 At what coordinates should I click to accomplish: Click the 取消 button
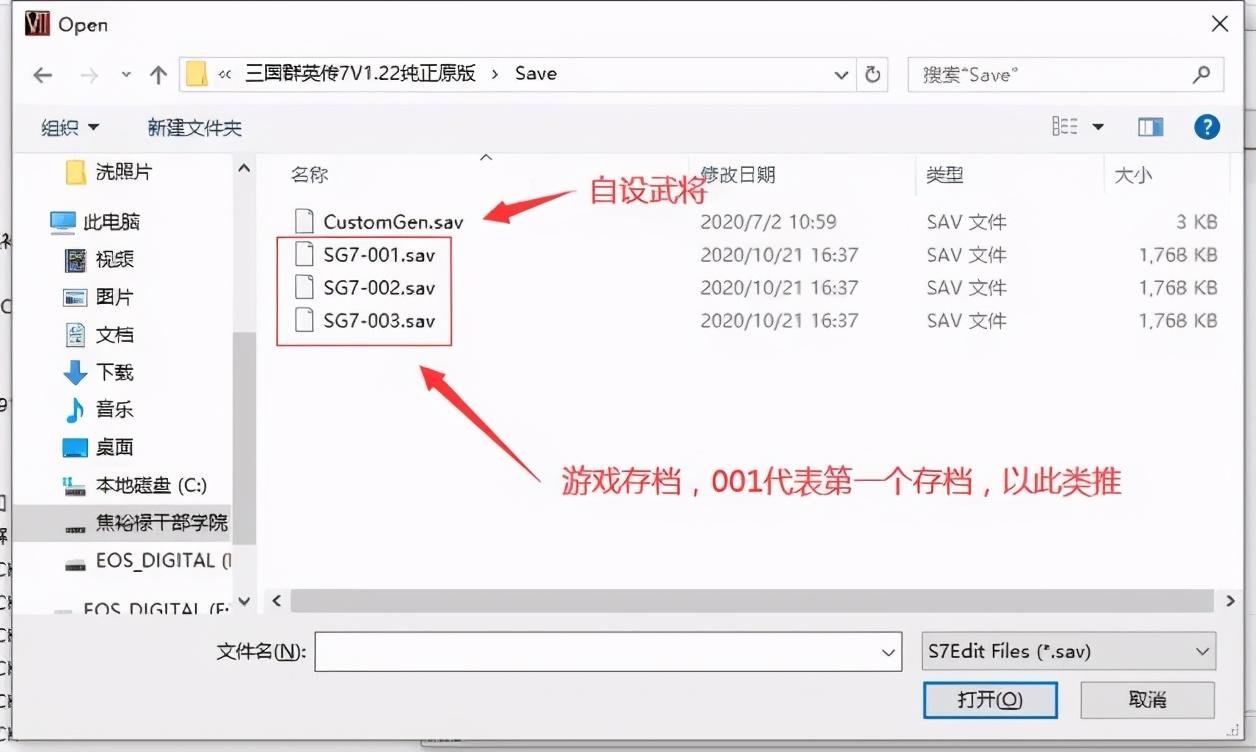pos(1147,699)
